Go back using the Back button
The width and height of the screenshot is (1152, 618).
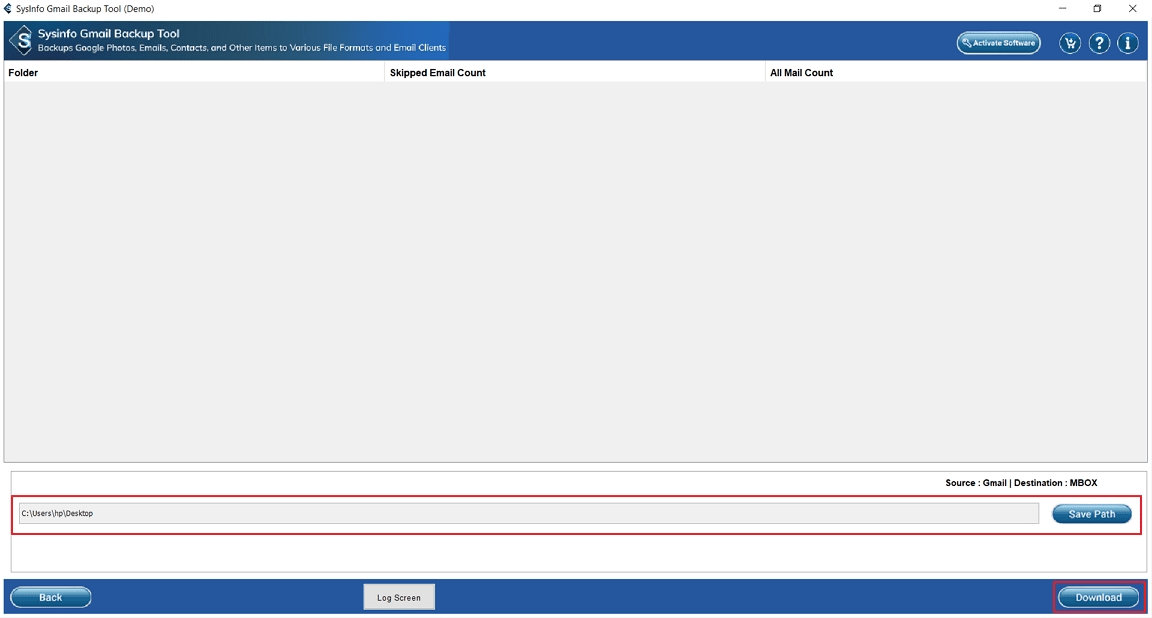click(51, 597)
